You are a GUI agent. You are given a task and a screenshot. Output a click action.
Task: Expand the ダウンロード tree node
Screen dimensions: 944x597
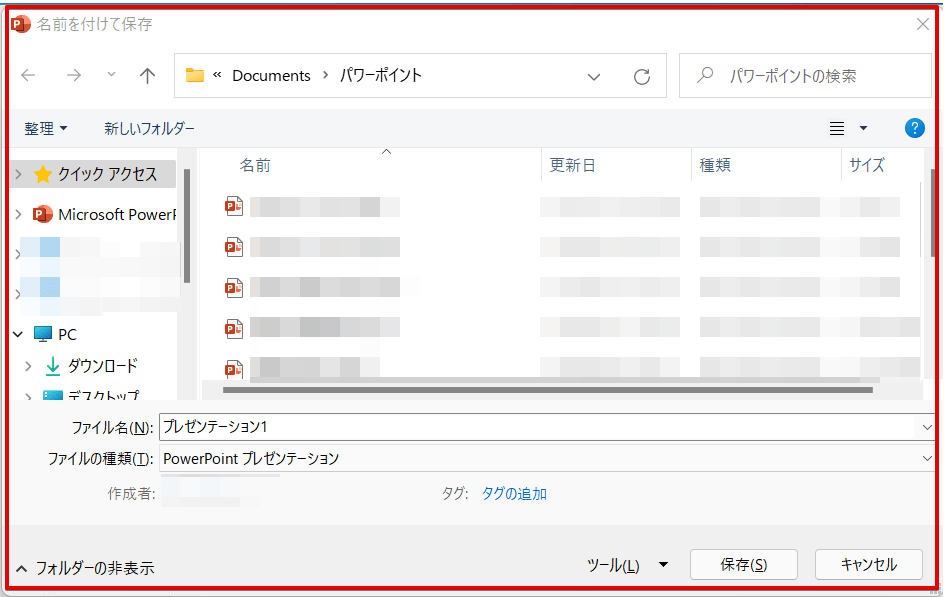pos(28,366)
